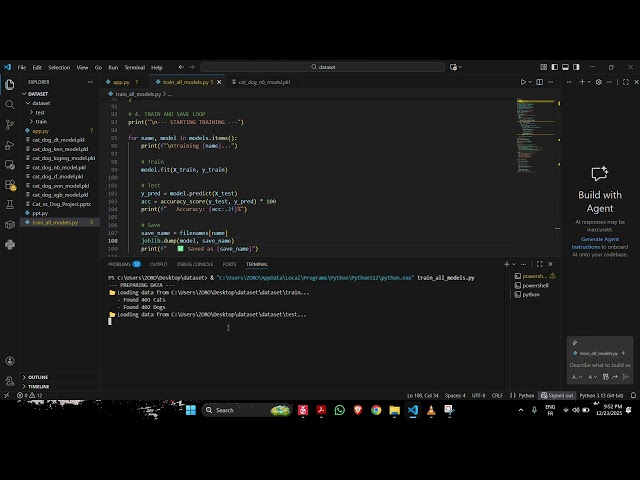The image size is (640, 480).
Task: Open the Testing flask view
Action: (x=10, y=204)
